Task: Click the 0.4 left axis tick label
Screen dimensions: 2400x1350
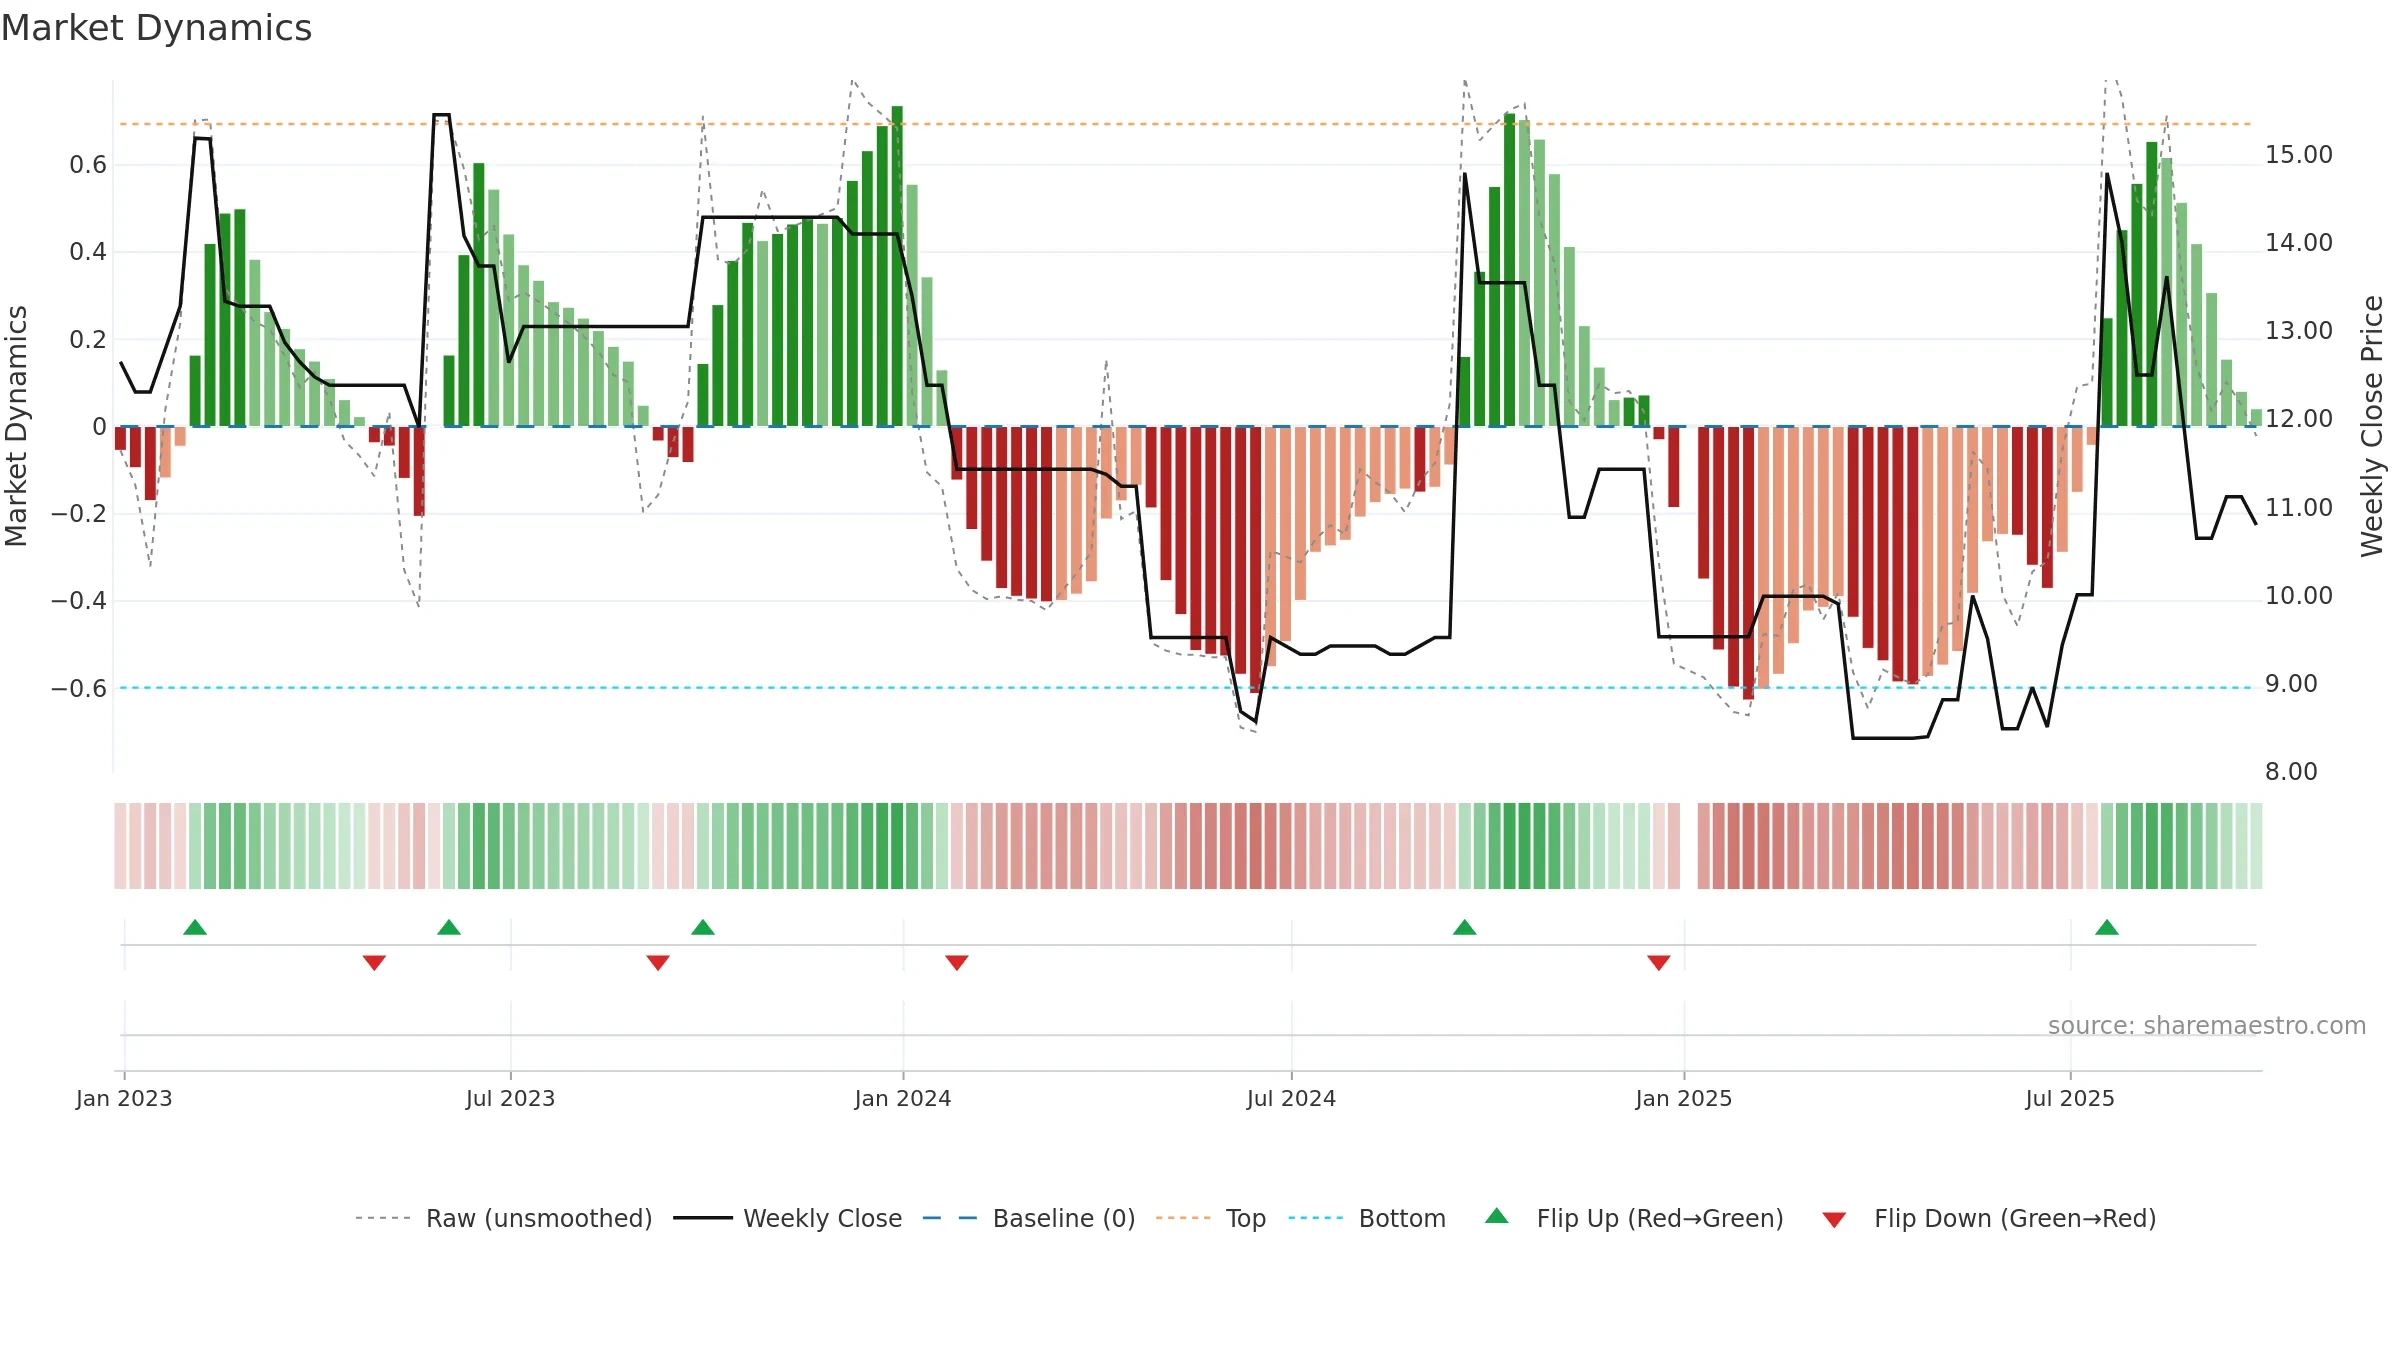Action: (88, 252)
